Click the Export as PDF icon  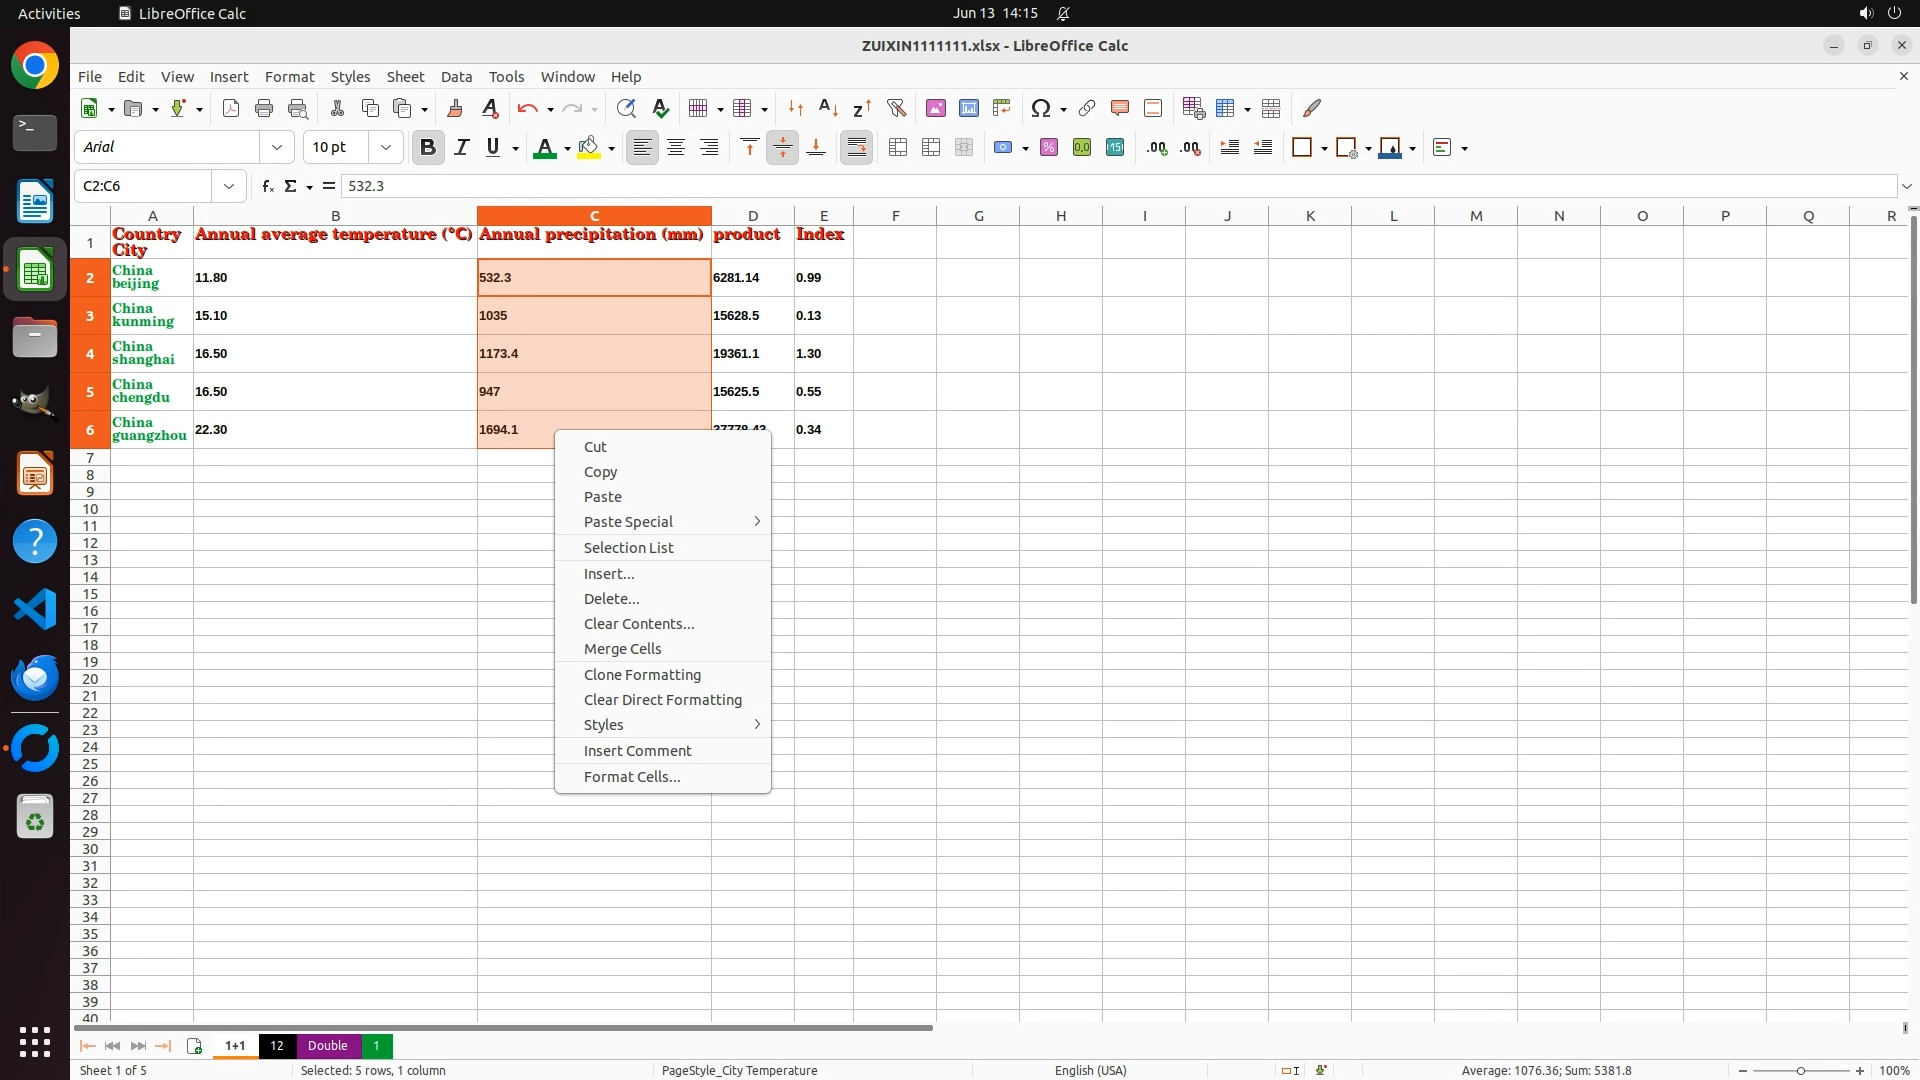(231, 108)
